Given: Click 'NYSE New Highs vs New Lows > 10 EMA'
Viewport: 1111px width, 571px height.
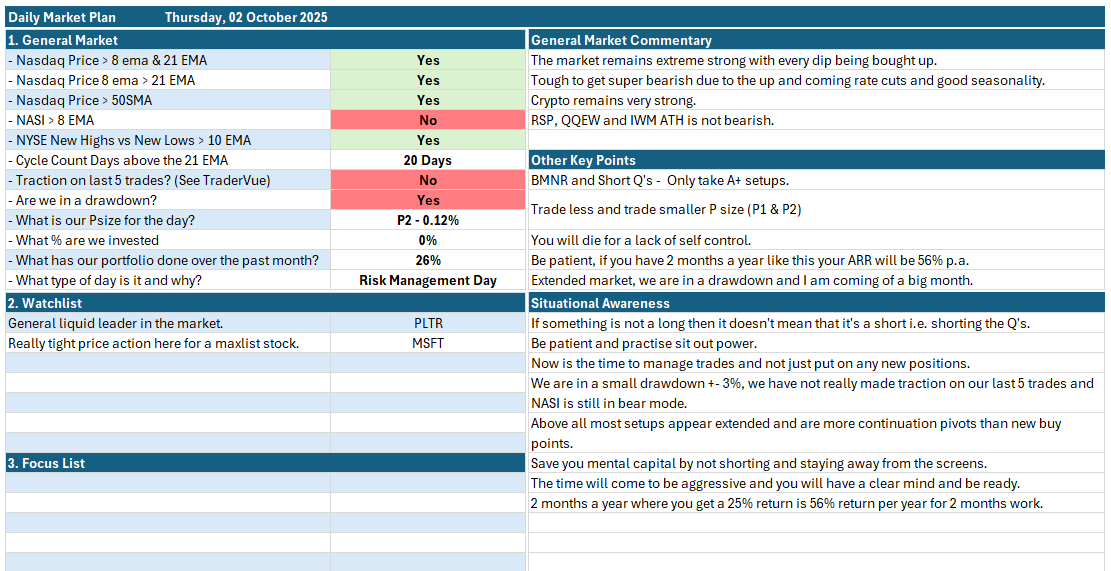Looking at the screenshot, I should click(x=168, y=140).
